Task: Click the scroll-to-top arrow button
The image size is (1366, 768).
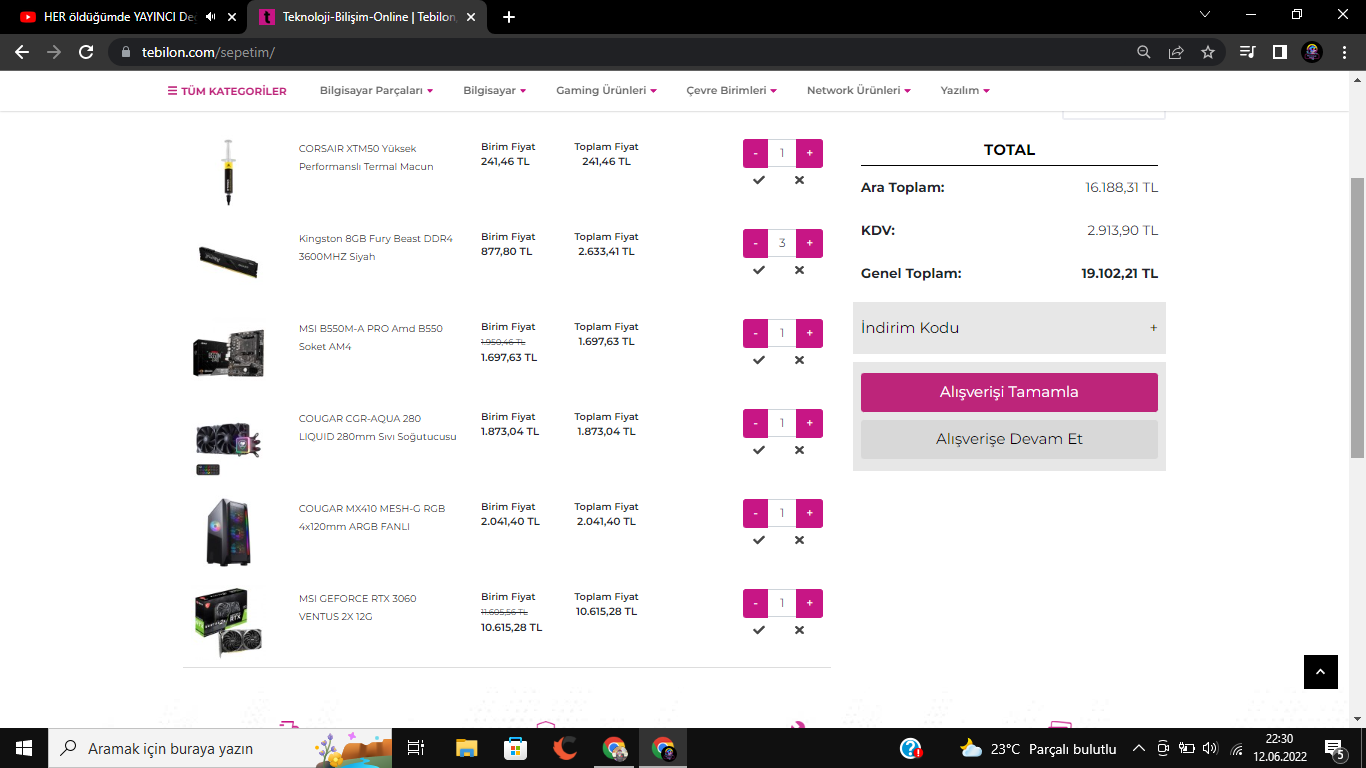Action: (x=1321, y=672)
